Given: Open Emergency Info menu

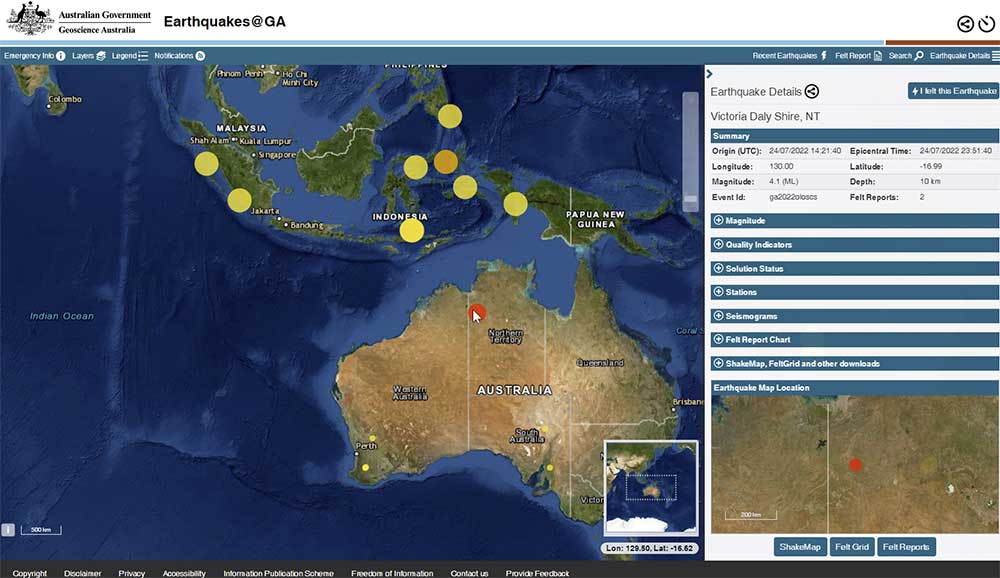Looking at the screenshot, I should [34, 56].
